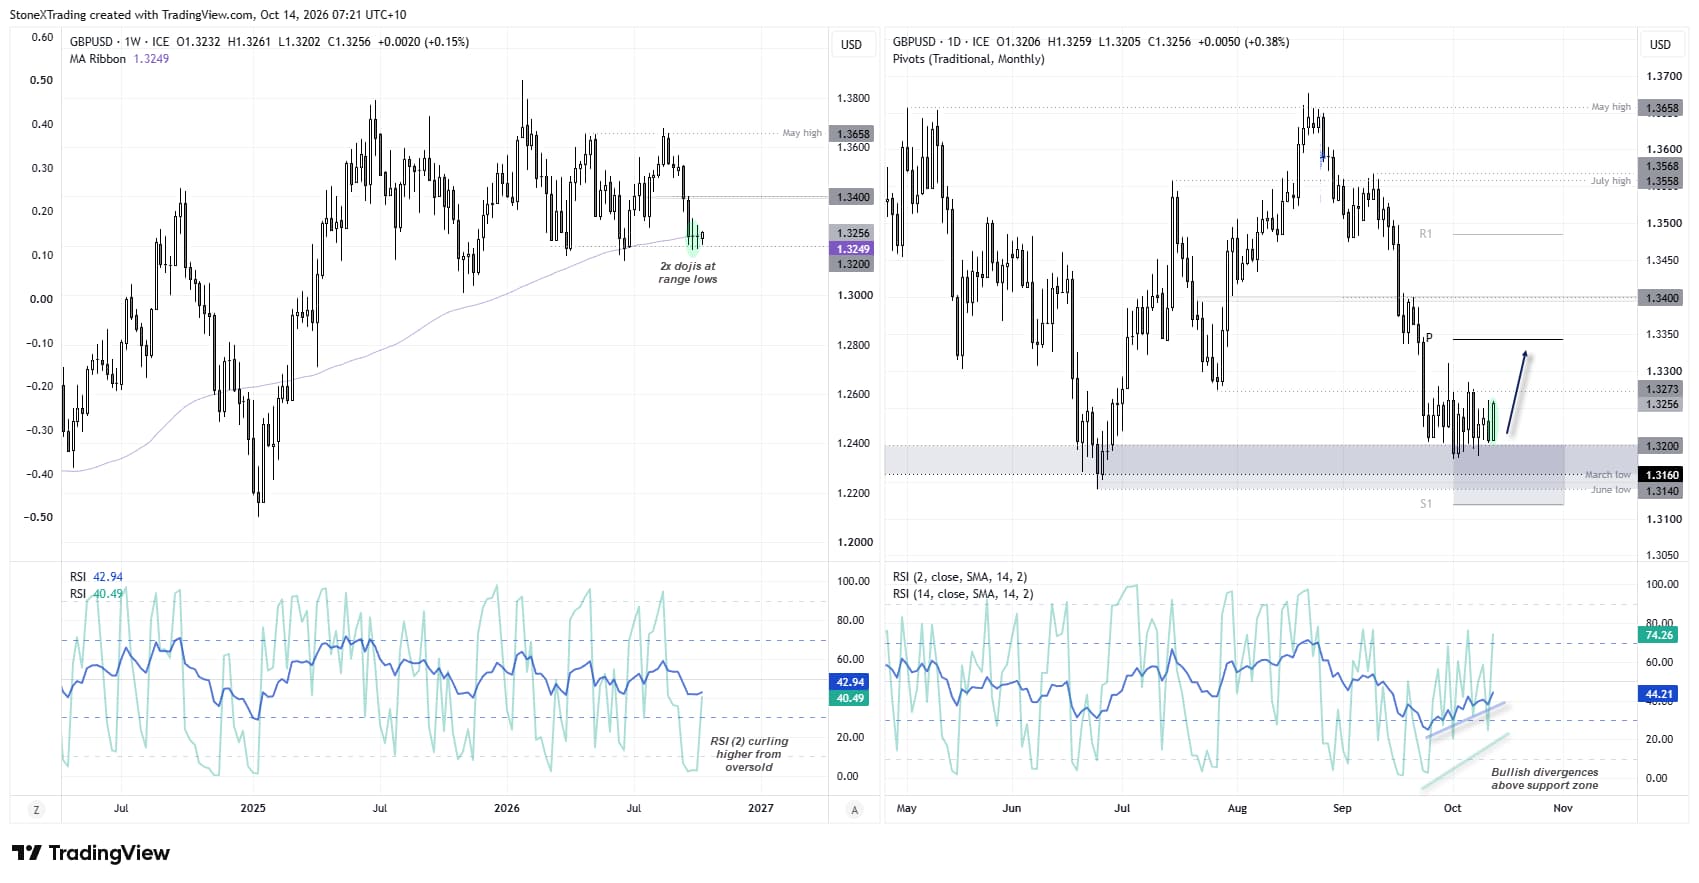Screen dimensions: 1699x883
Task: Click the StoneXTrading created with TradingView.com header
Action: (208, 15)
